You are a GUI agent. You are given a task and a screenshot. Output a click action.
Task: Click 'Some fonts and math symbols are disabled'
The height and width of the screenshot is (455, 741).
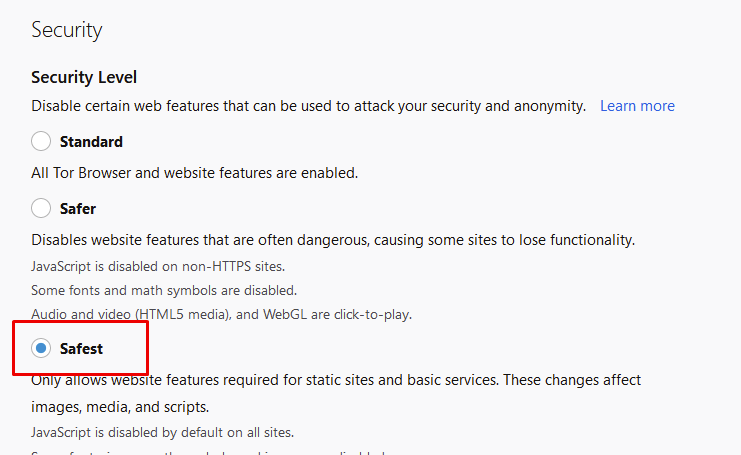164,290
